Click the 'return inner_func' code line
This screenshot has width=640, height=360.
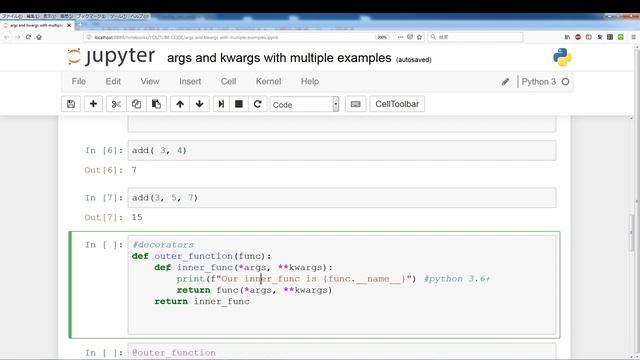pyautogui.click(x=202, y=301)
